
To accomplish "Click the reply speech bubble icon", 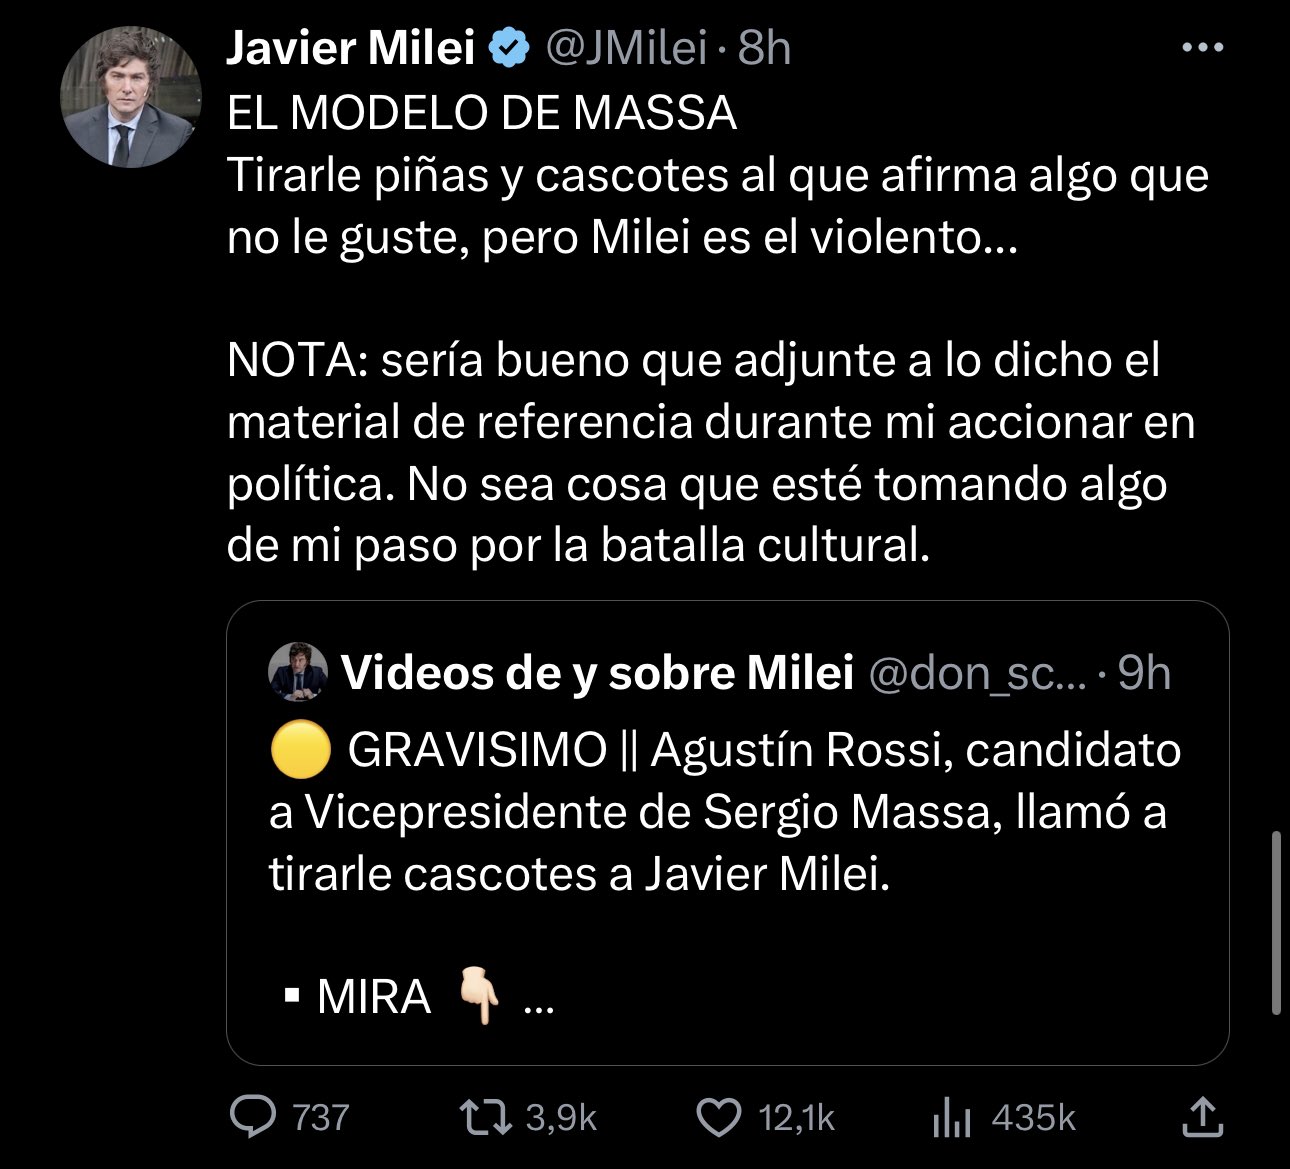I will [x=253, y=1117].
